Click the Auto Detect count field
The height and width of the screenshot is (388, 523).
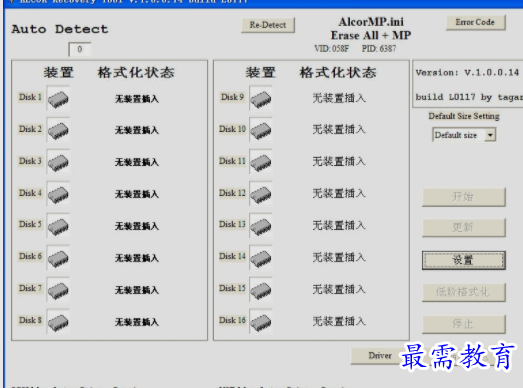pyautogui.click(x=80, y=49)
